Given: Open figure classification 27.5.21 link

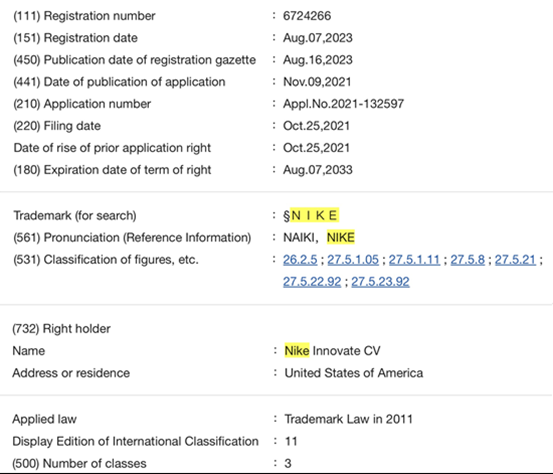Looking at the screenshot, I should point(515,260).
